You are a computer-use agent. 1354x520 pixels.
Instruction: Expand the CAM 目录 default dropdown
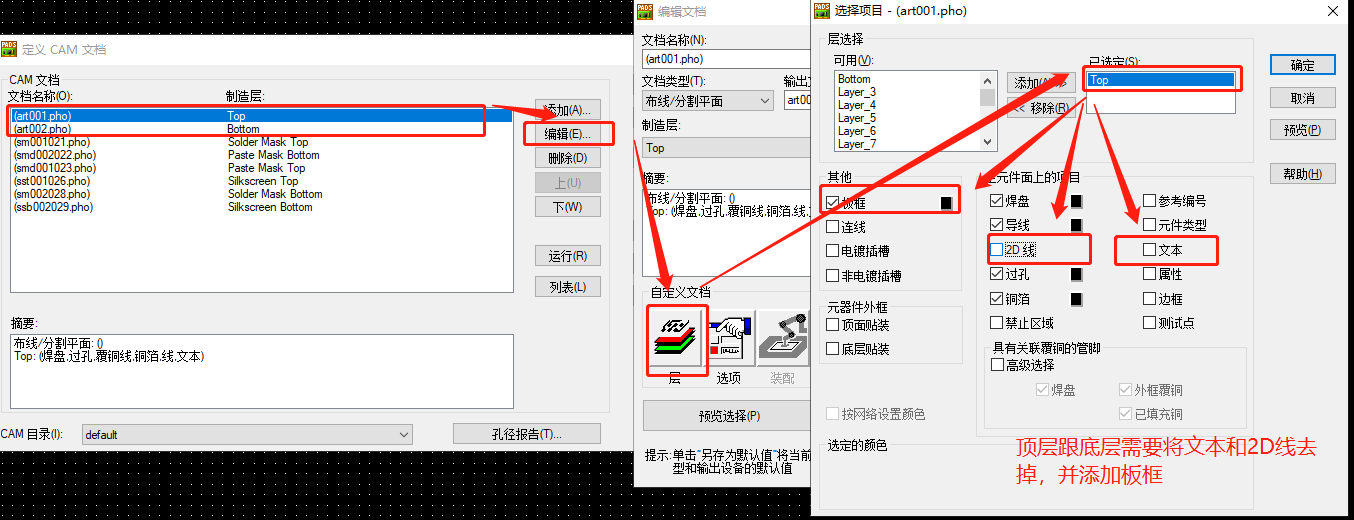click(247, 434)
